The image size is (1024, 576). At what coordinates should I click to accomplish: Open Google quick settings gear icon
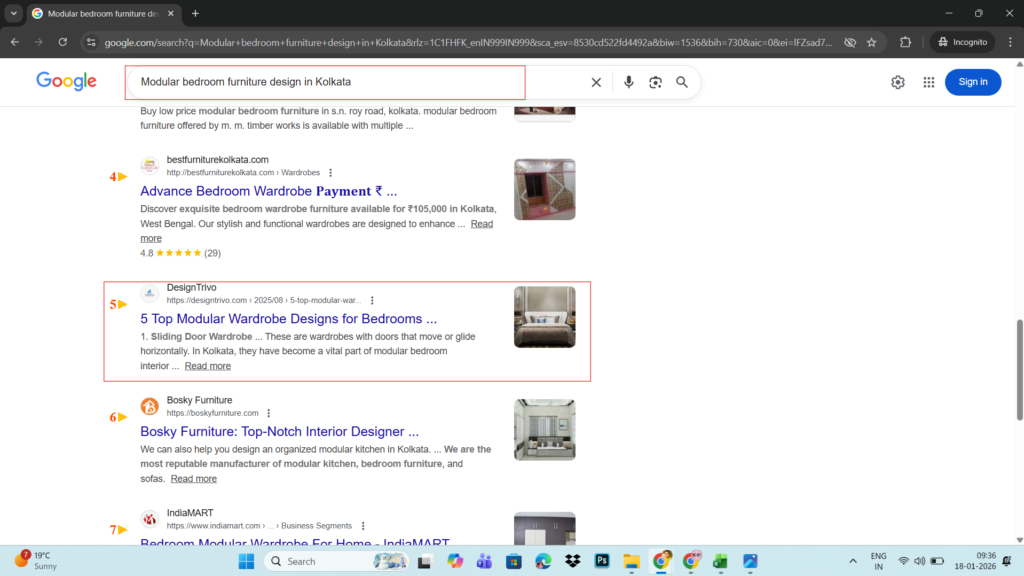click(898, 82)
